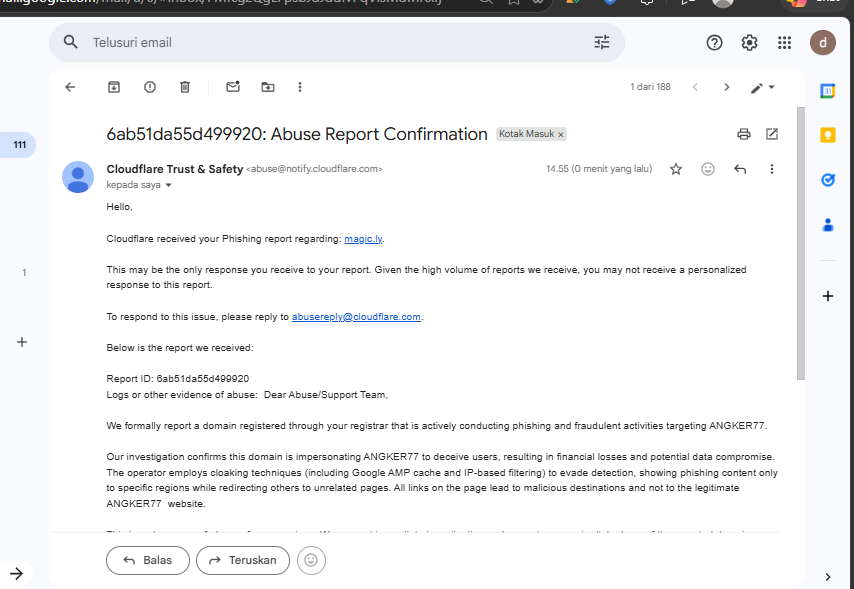The image size is (854, 589).
Task: Create new label with left sidebar plus
Action: [22, 342]
